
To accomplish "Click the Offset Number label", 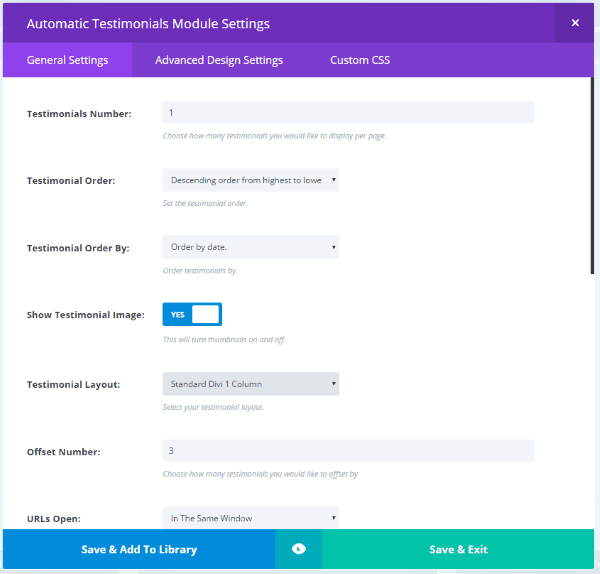I will (65, 452).
